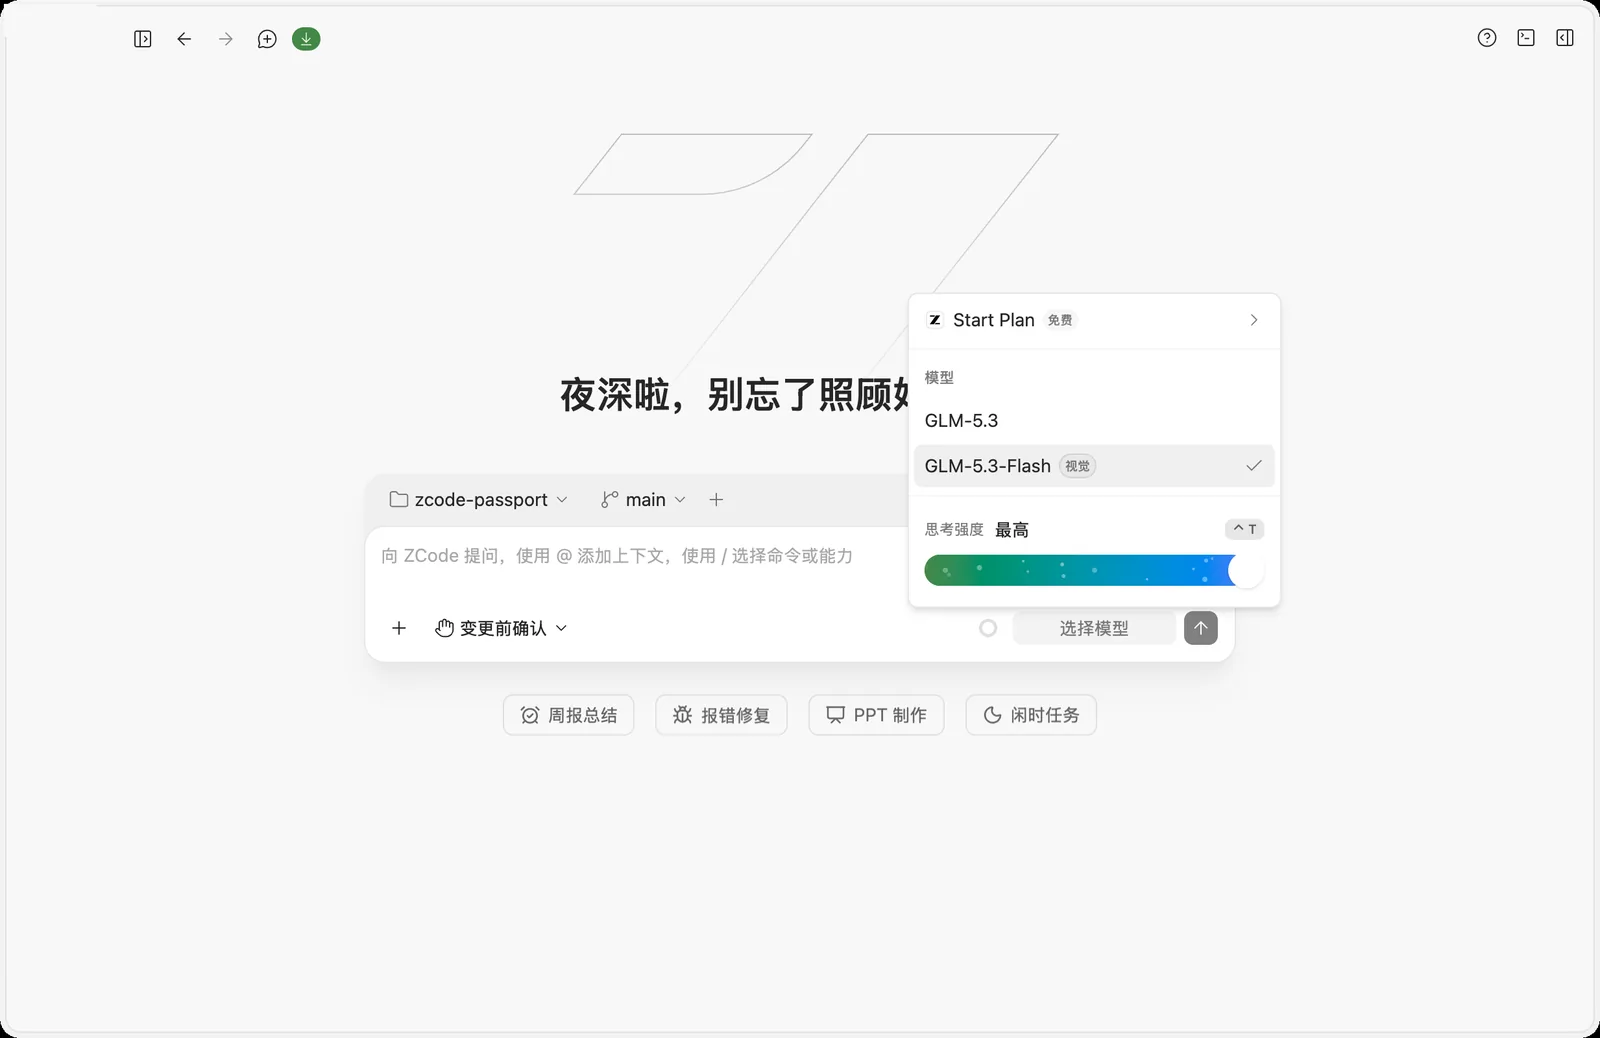Send message with the up arrow button
Screen dimensions: 1600x1038
pos(1201,628)
